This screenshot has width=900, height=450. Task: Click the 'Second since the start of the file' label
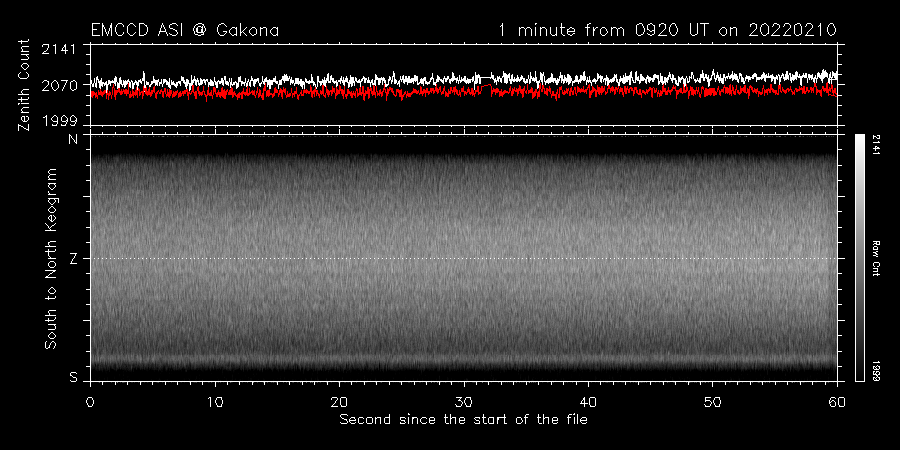coord(463,420)
